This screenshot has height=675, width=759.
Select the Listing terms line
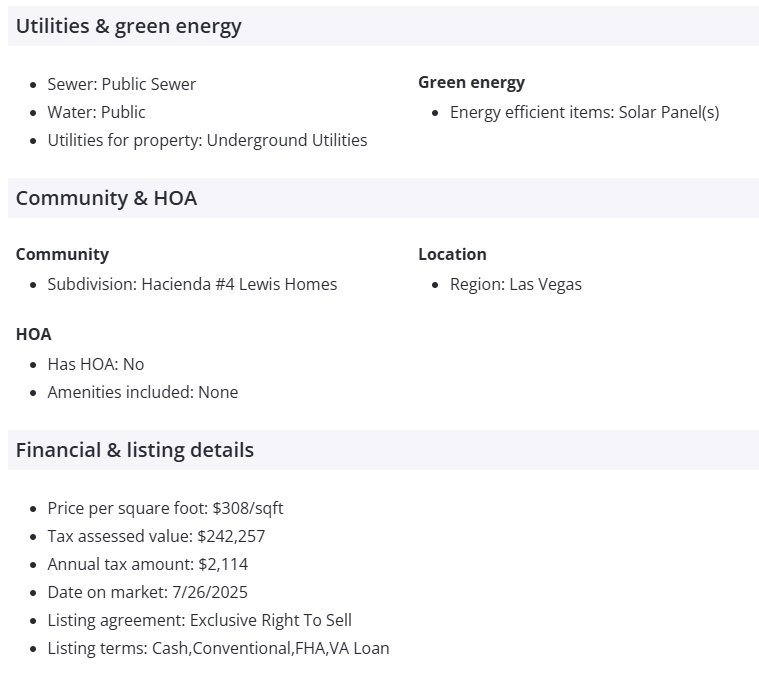click(x=218, y=648)
